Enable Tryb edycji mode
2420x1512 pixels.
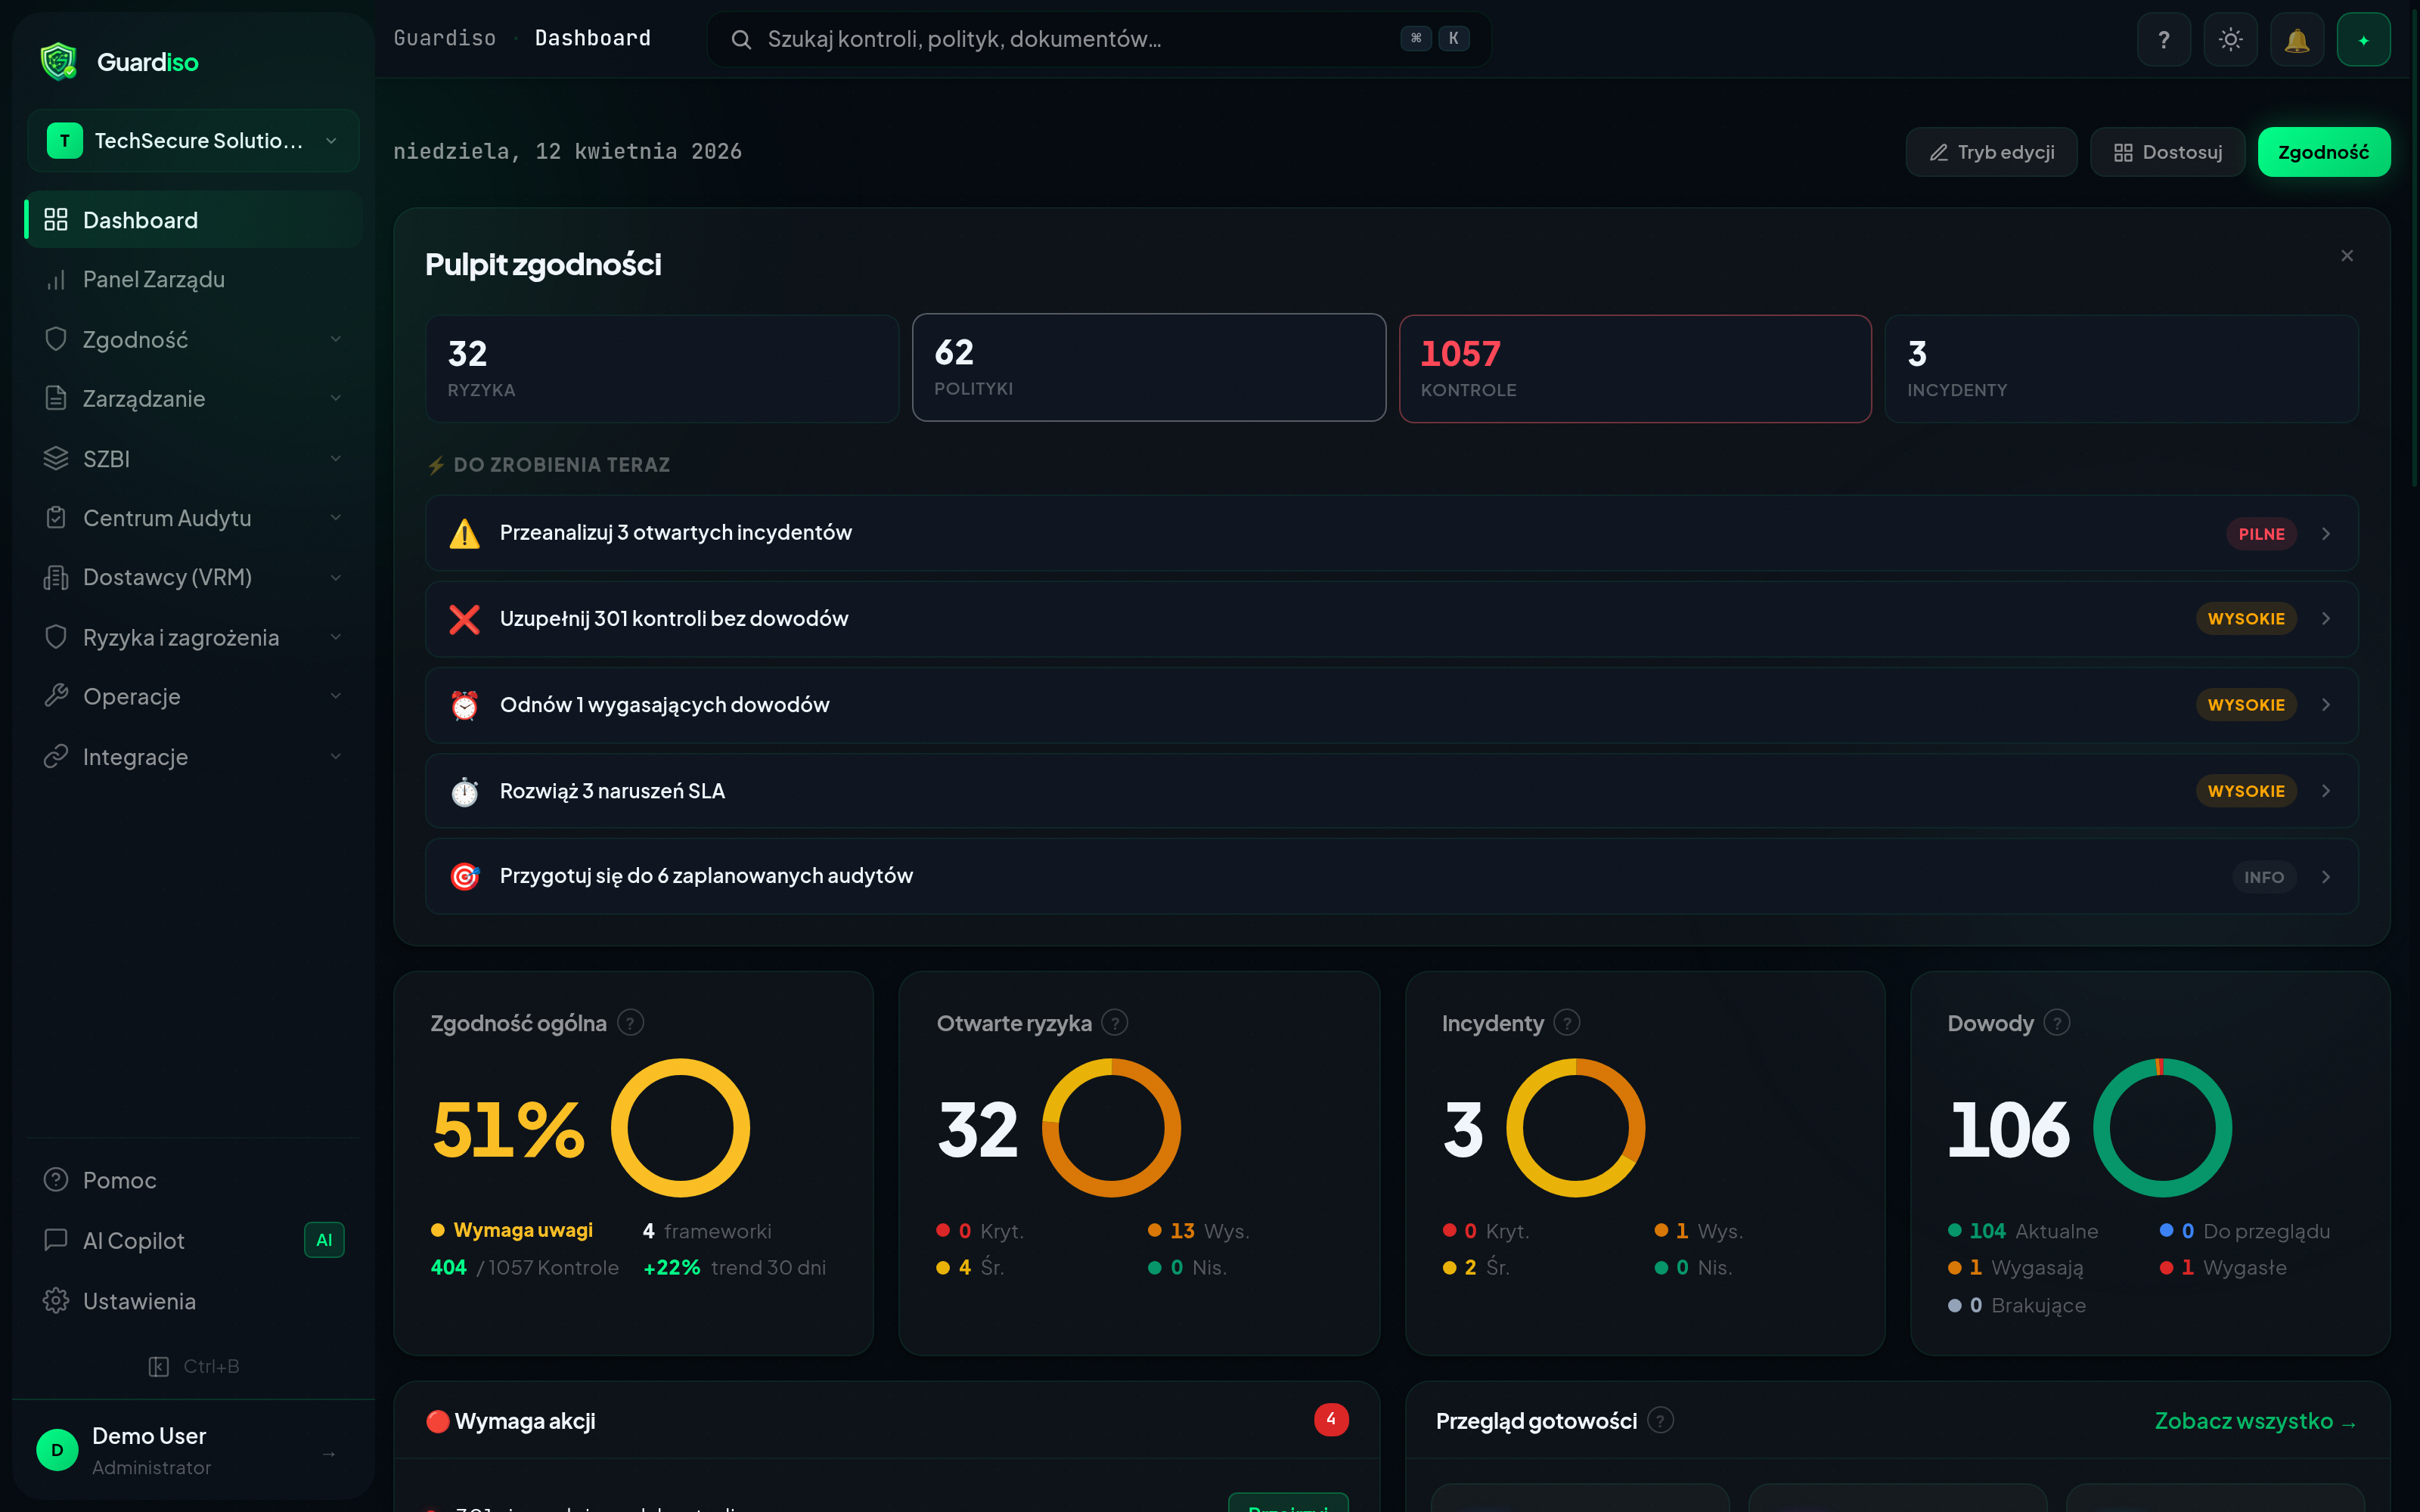[x=1990, y=152]
